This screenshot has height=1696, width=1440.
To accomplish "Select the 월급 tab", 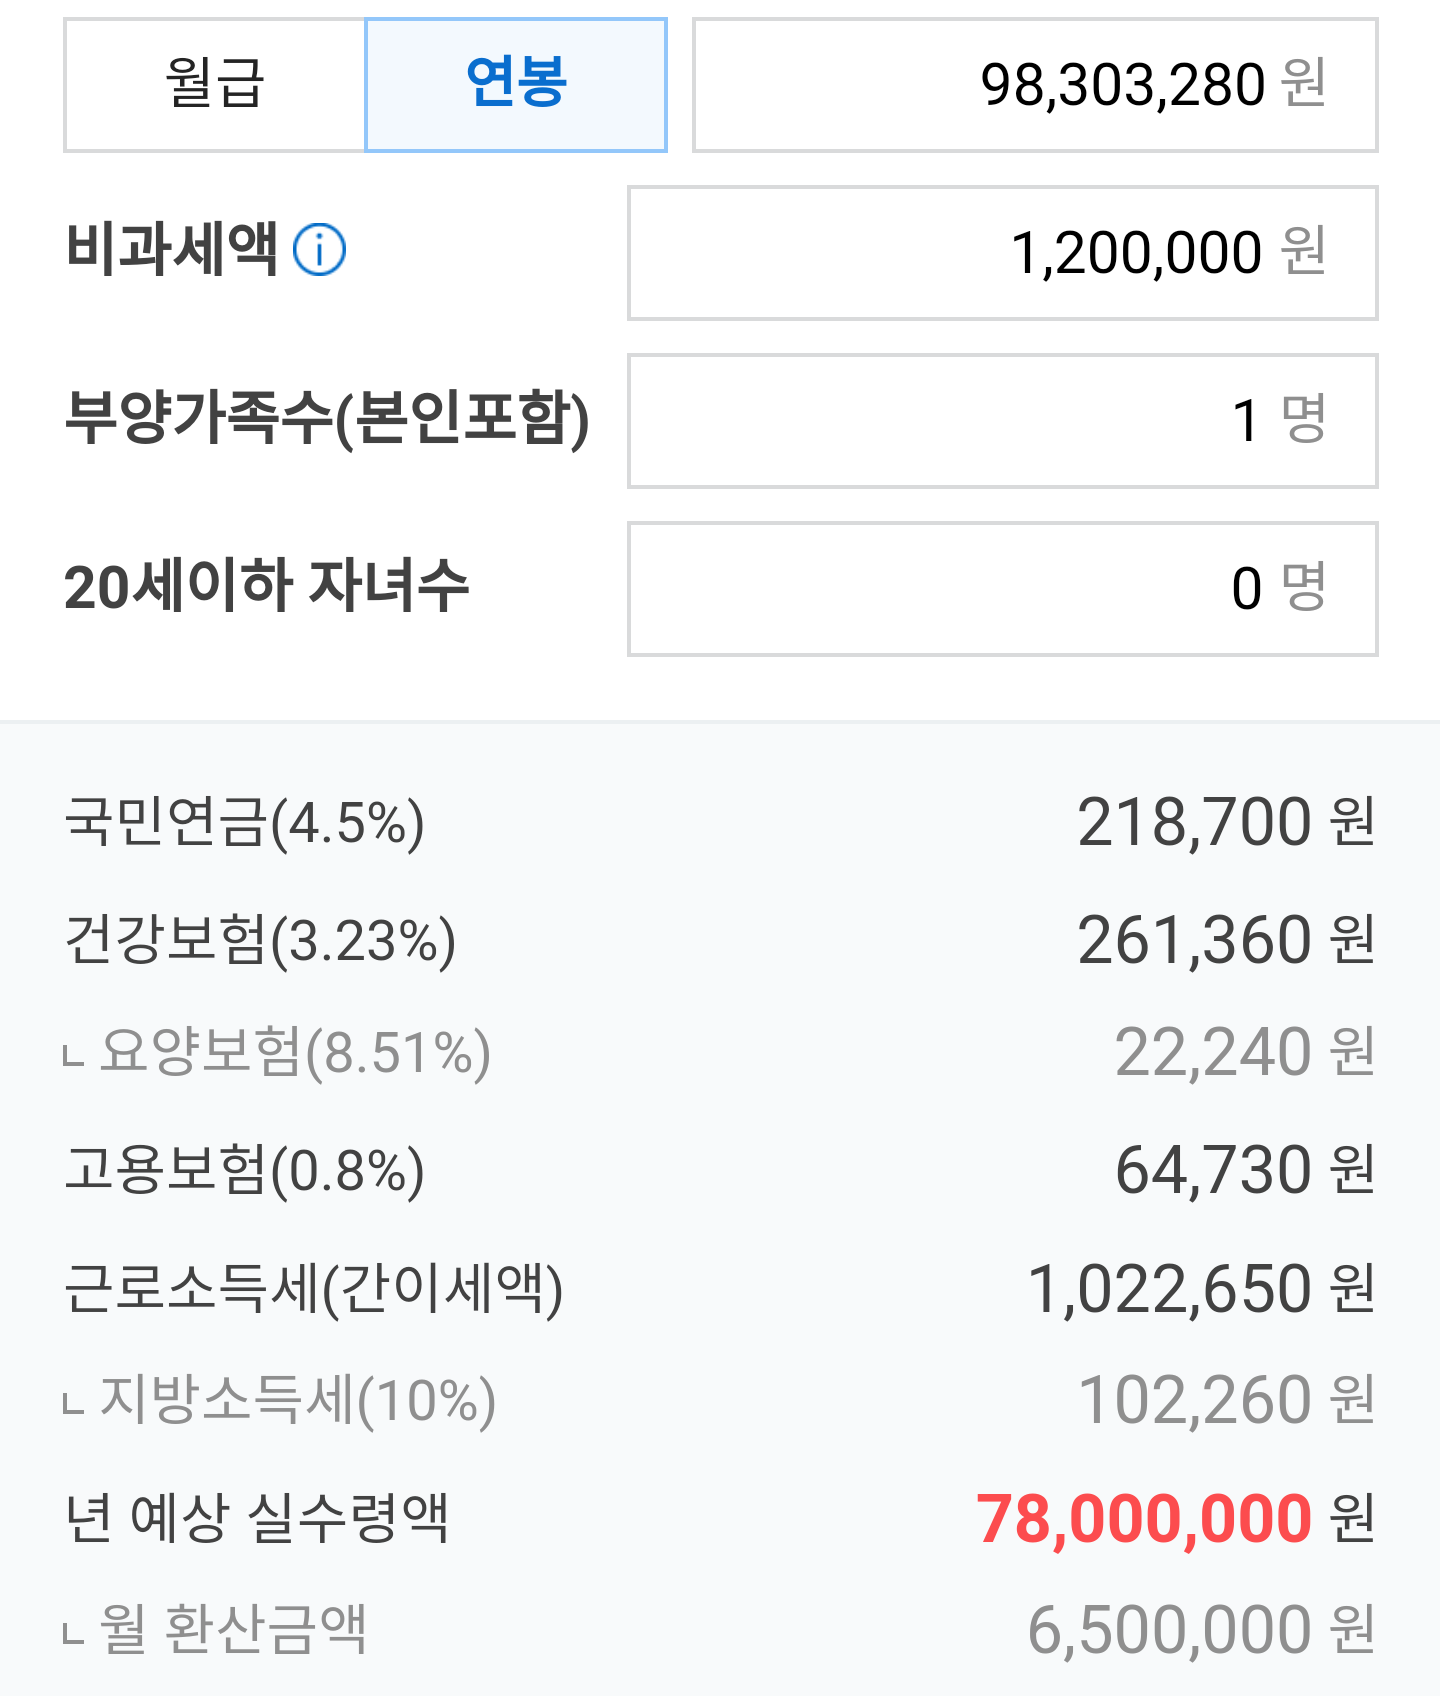I will [x=215, y=85].
